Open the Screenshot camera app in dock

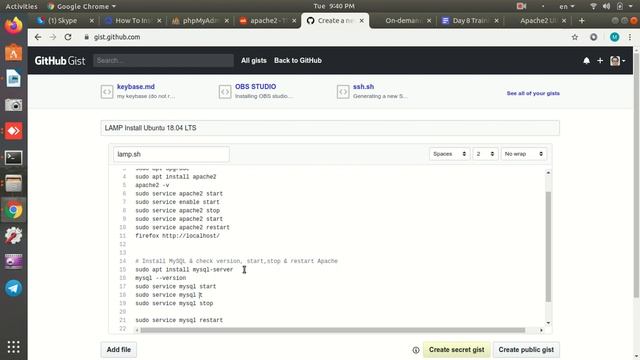13,105
